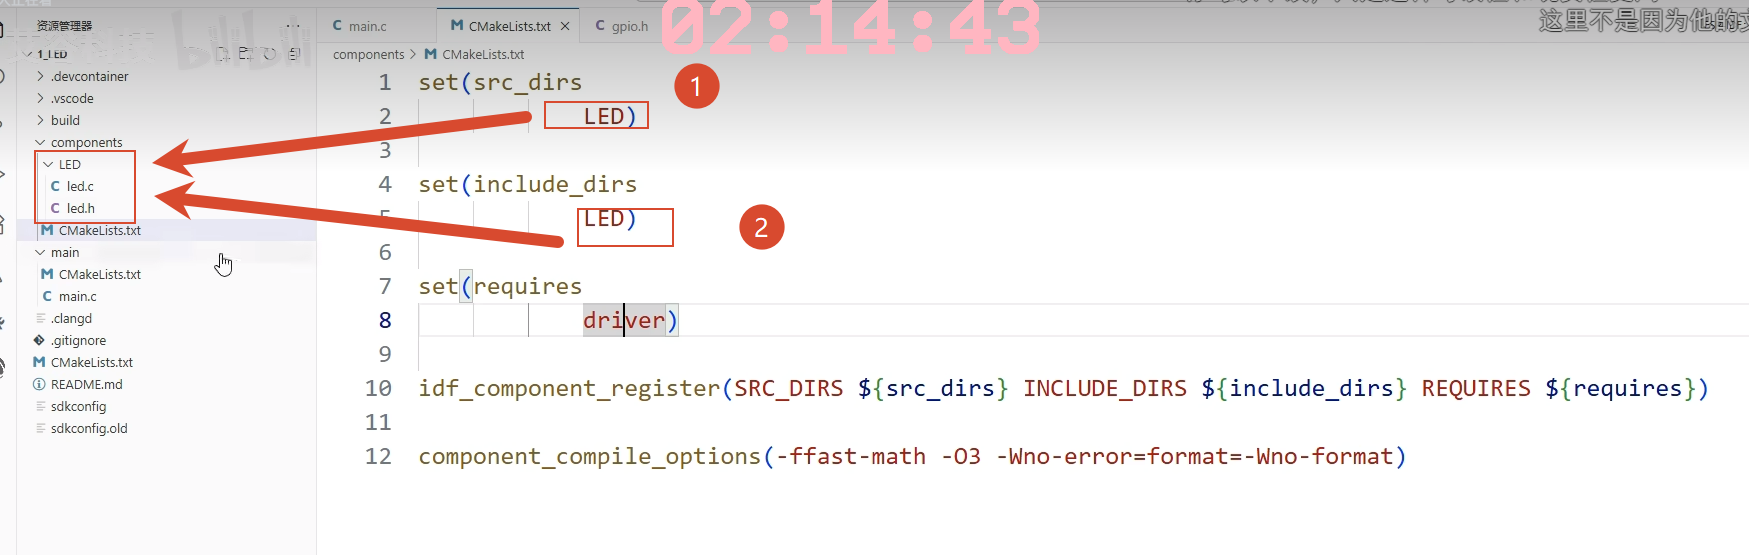Expand the .vscode folder

click(x=40, y=98)
